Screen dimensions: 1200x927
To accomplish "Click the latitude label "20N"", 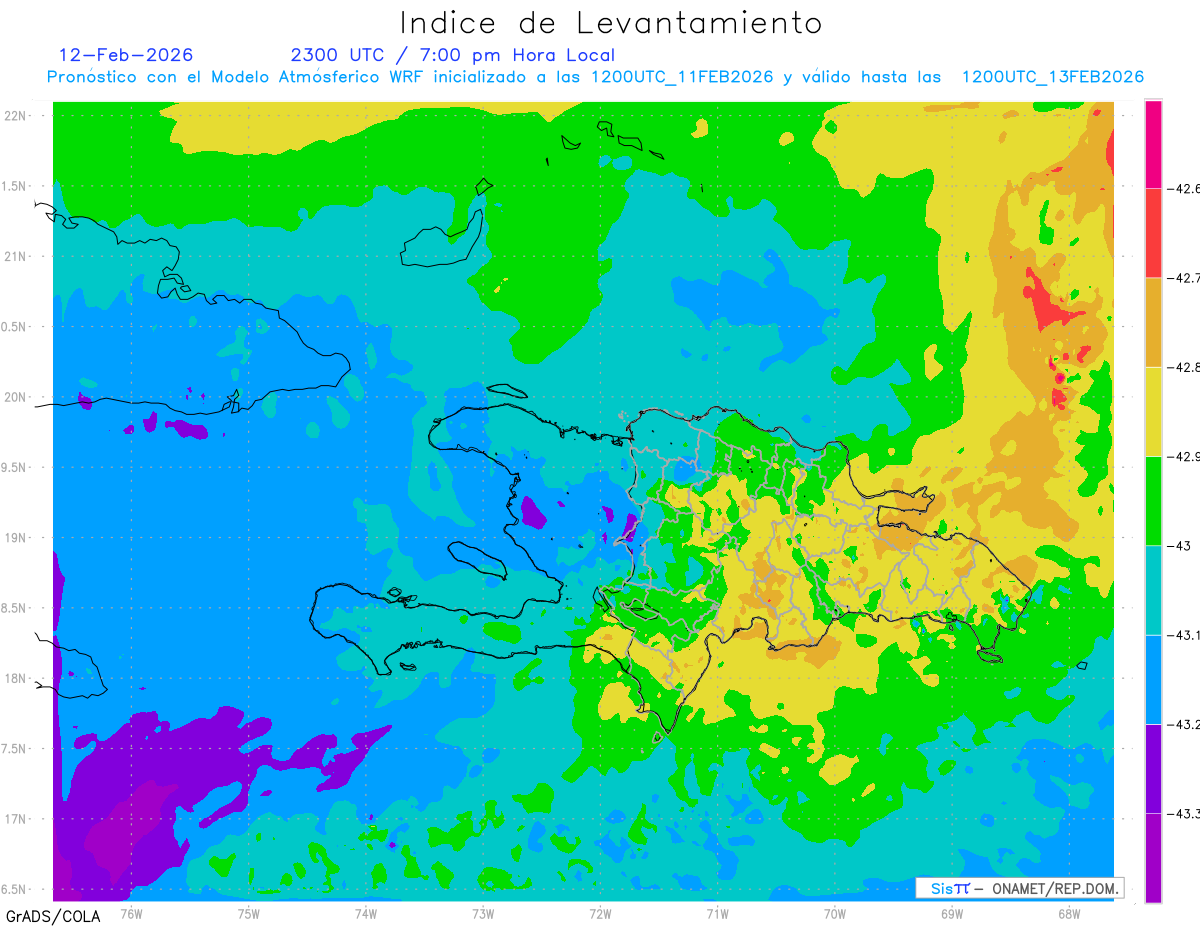I will pyautogui.click(x=16, y=397).
